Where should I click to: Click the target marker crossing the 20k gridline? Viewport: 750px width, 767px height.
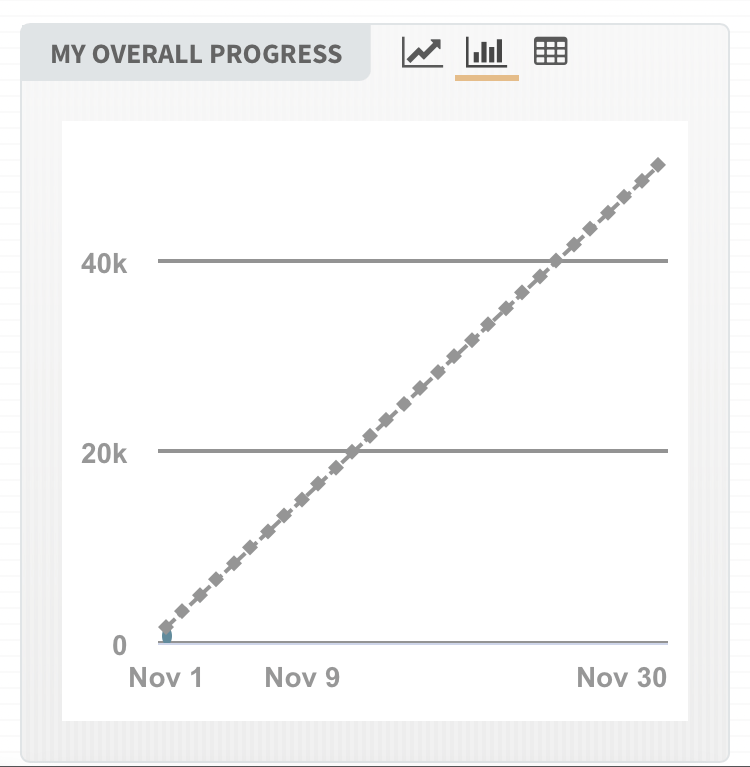(x=352, y=452)
